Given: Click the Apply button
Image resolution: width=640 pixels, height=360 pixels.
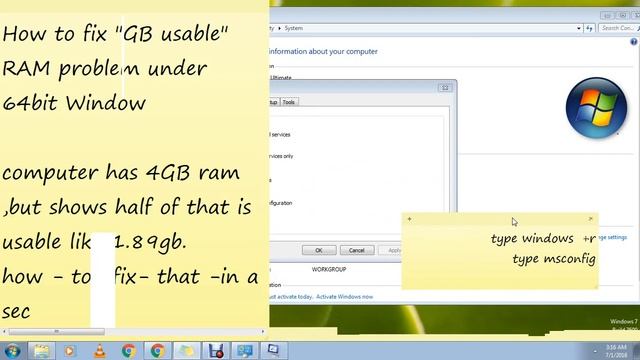Looking at the screenshot, I should [390, 250].
